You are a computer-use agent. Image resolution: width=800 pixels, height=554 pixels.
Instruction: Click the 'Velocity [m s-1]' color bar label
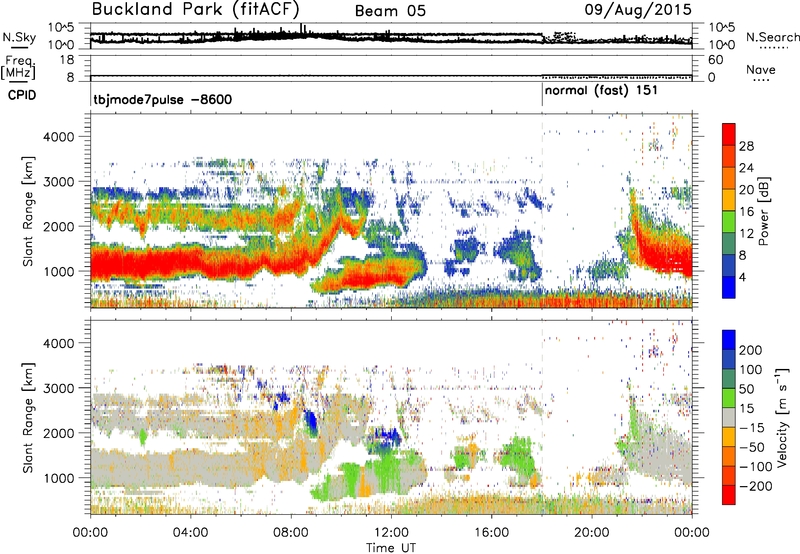click(x=783, y=417)
